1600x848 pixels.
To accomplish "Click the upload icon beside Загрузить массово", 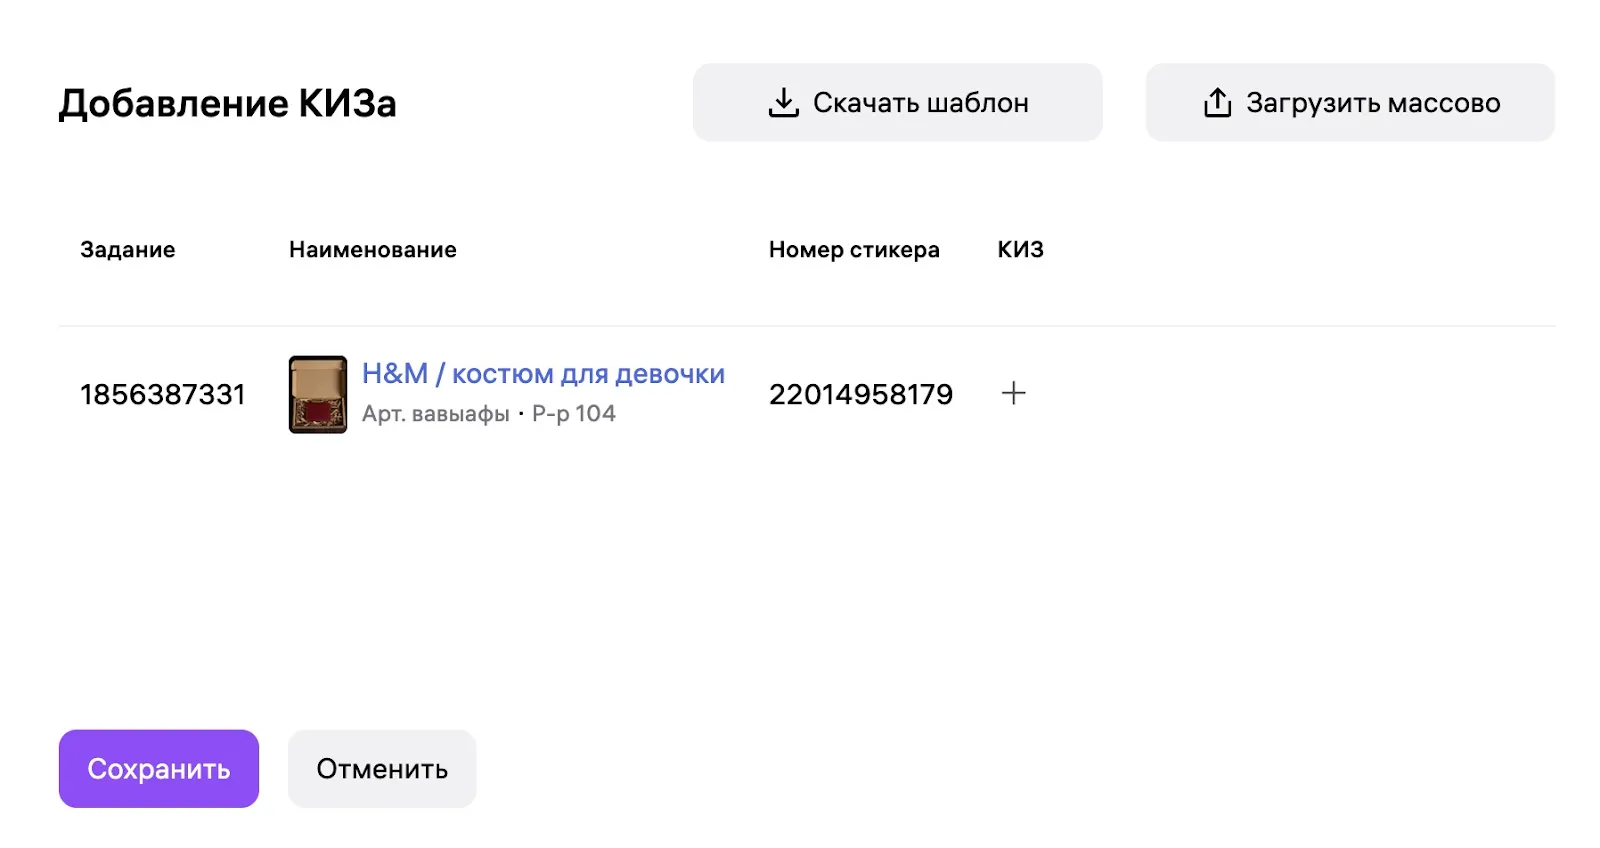I will click(1217, 103).
